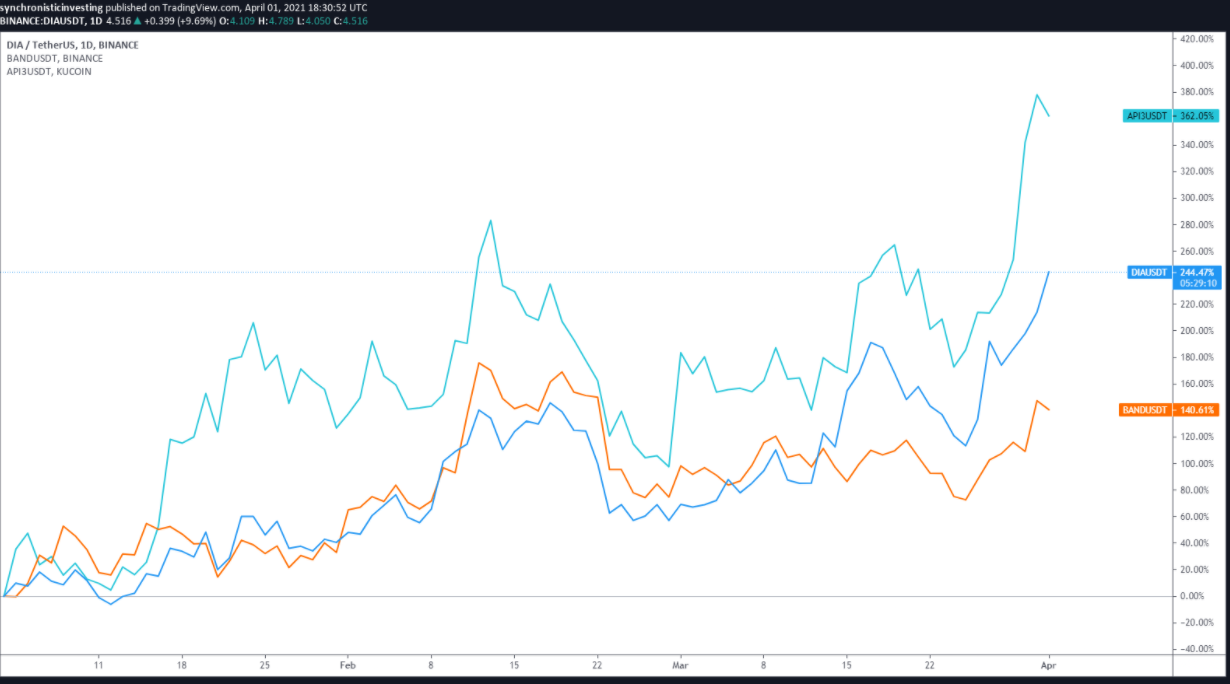Click the 220.00% axis label
The image size is (1230, 684).
[1197, 304]
